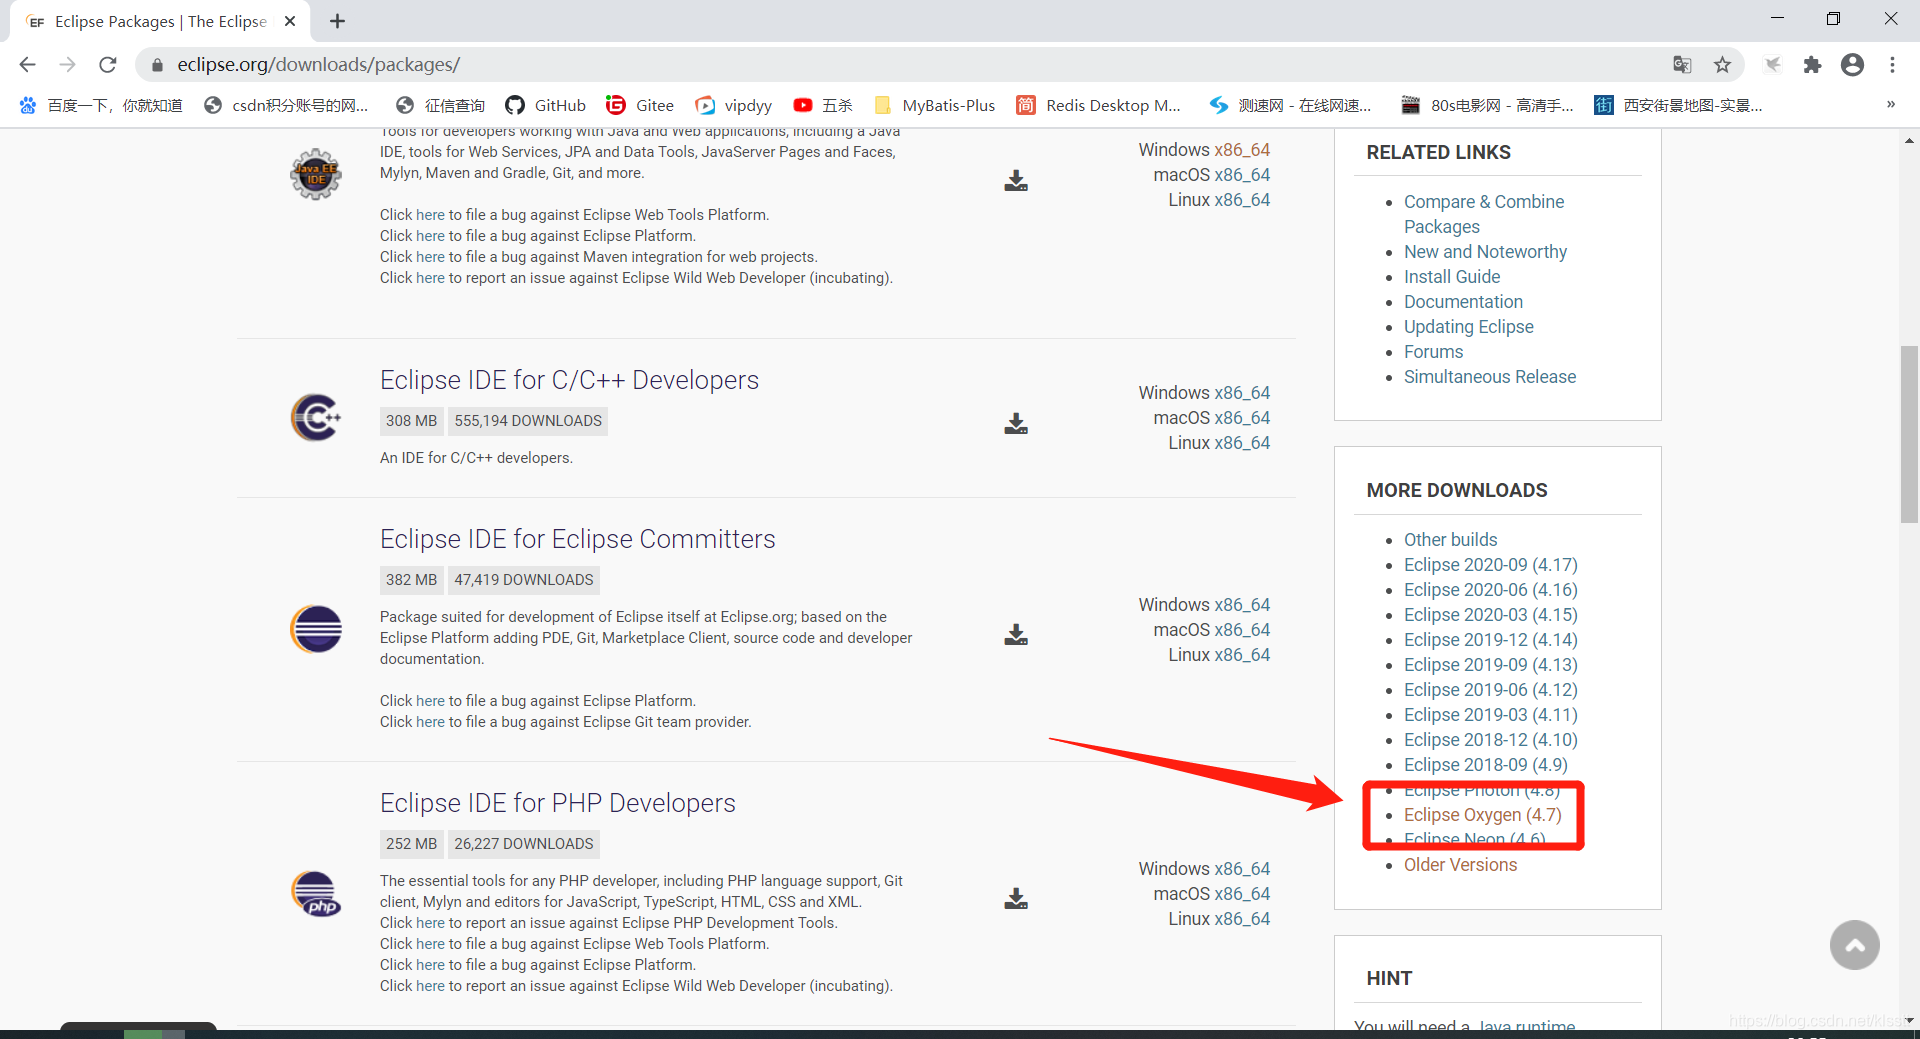Download the Java EE IDE package icon
The height and width of the screenshot is (1039, 1920).
1016,181
